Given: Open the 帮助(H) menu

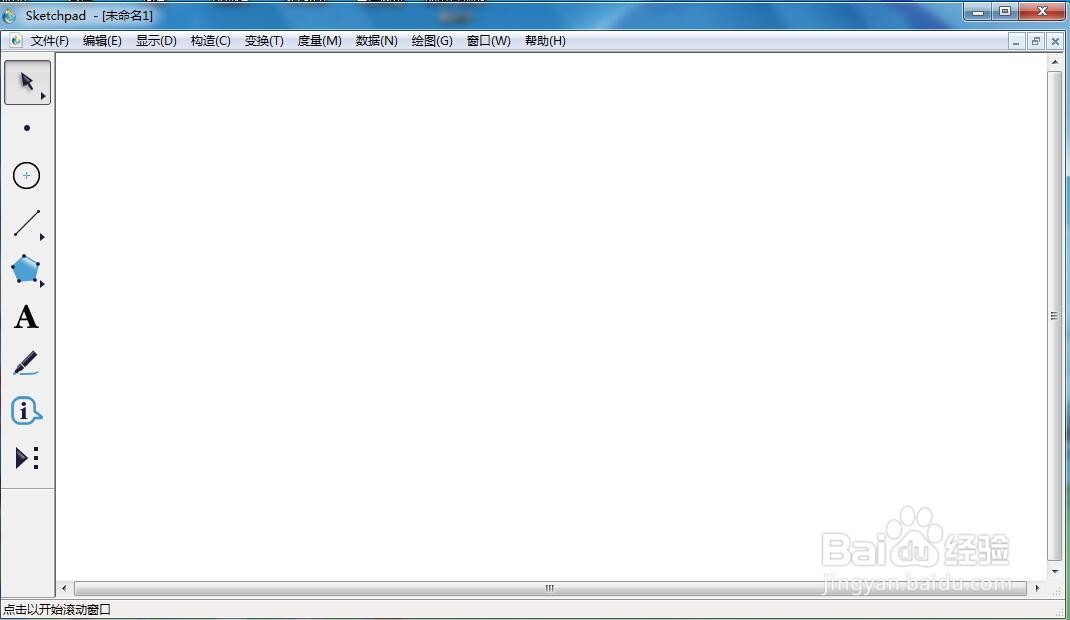Looking at the screenshot, I should pos(545,41).
